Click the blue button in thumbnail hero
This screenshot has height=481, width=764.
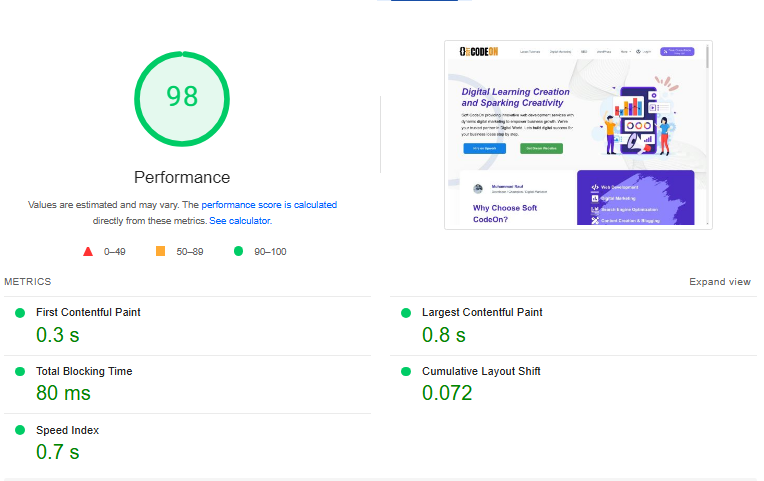[x=484, y=149]
